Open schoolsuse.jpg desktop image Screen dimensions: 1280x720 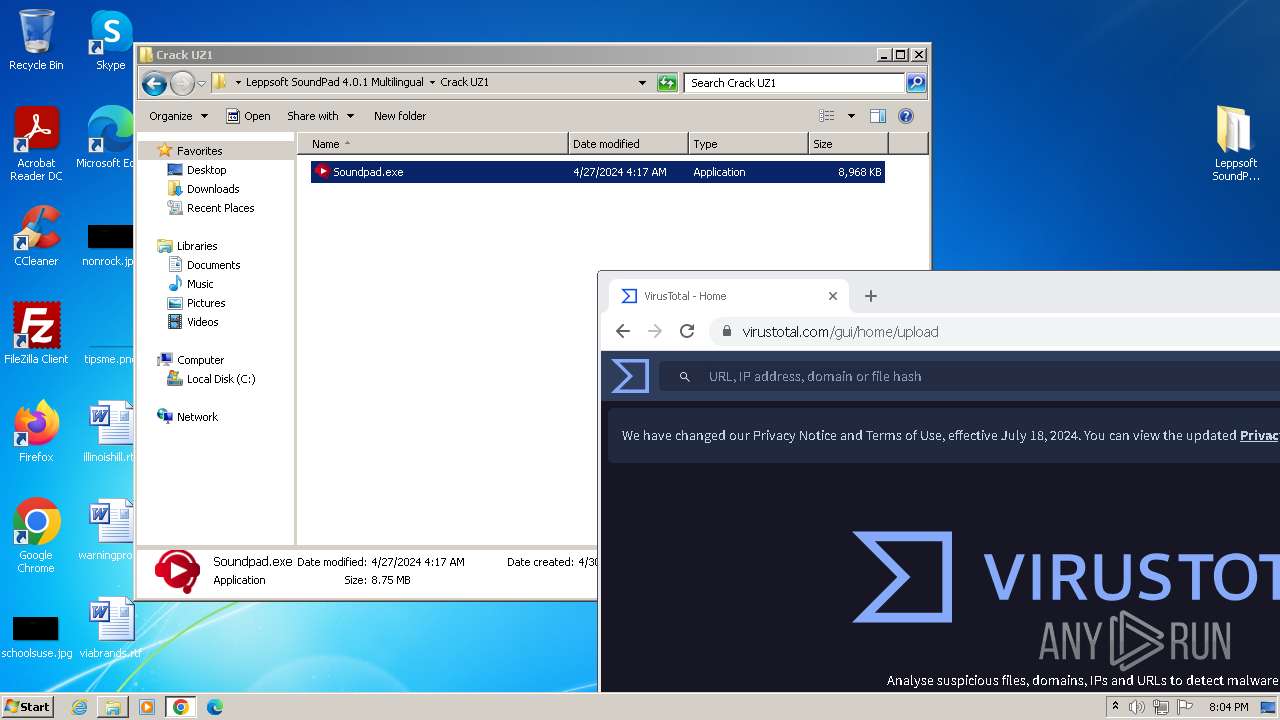(36, 636)
